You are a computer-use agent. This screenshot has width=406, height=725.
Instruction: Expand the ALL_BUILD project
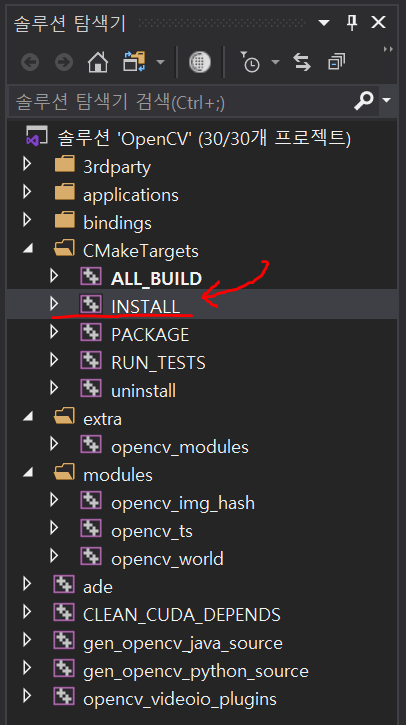[54, 276]
